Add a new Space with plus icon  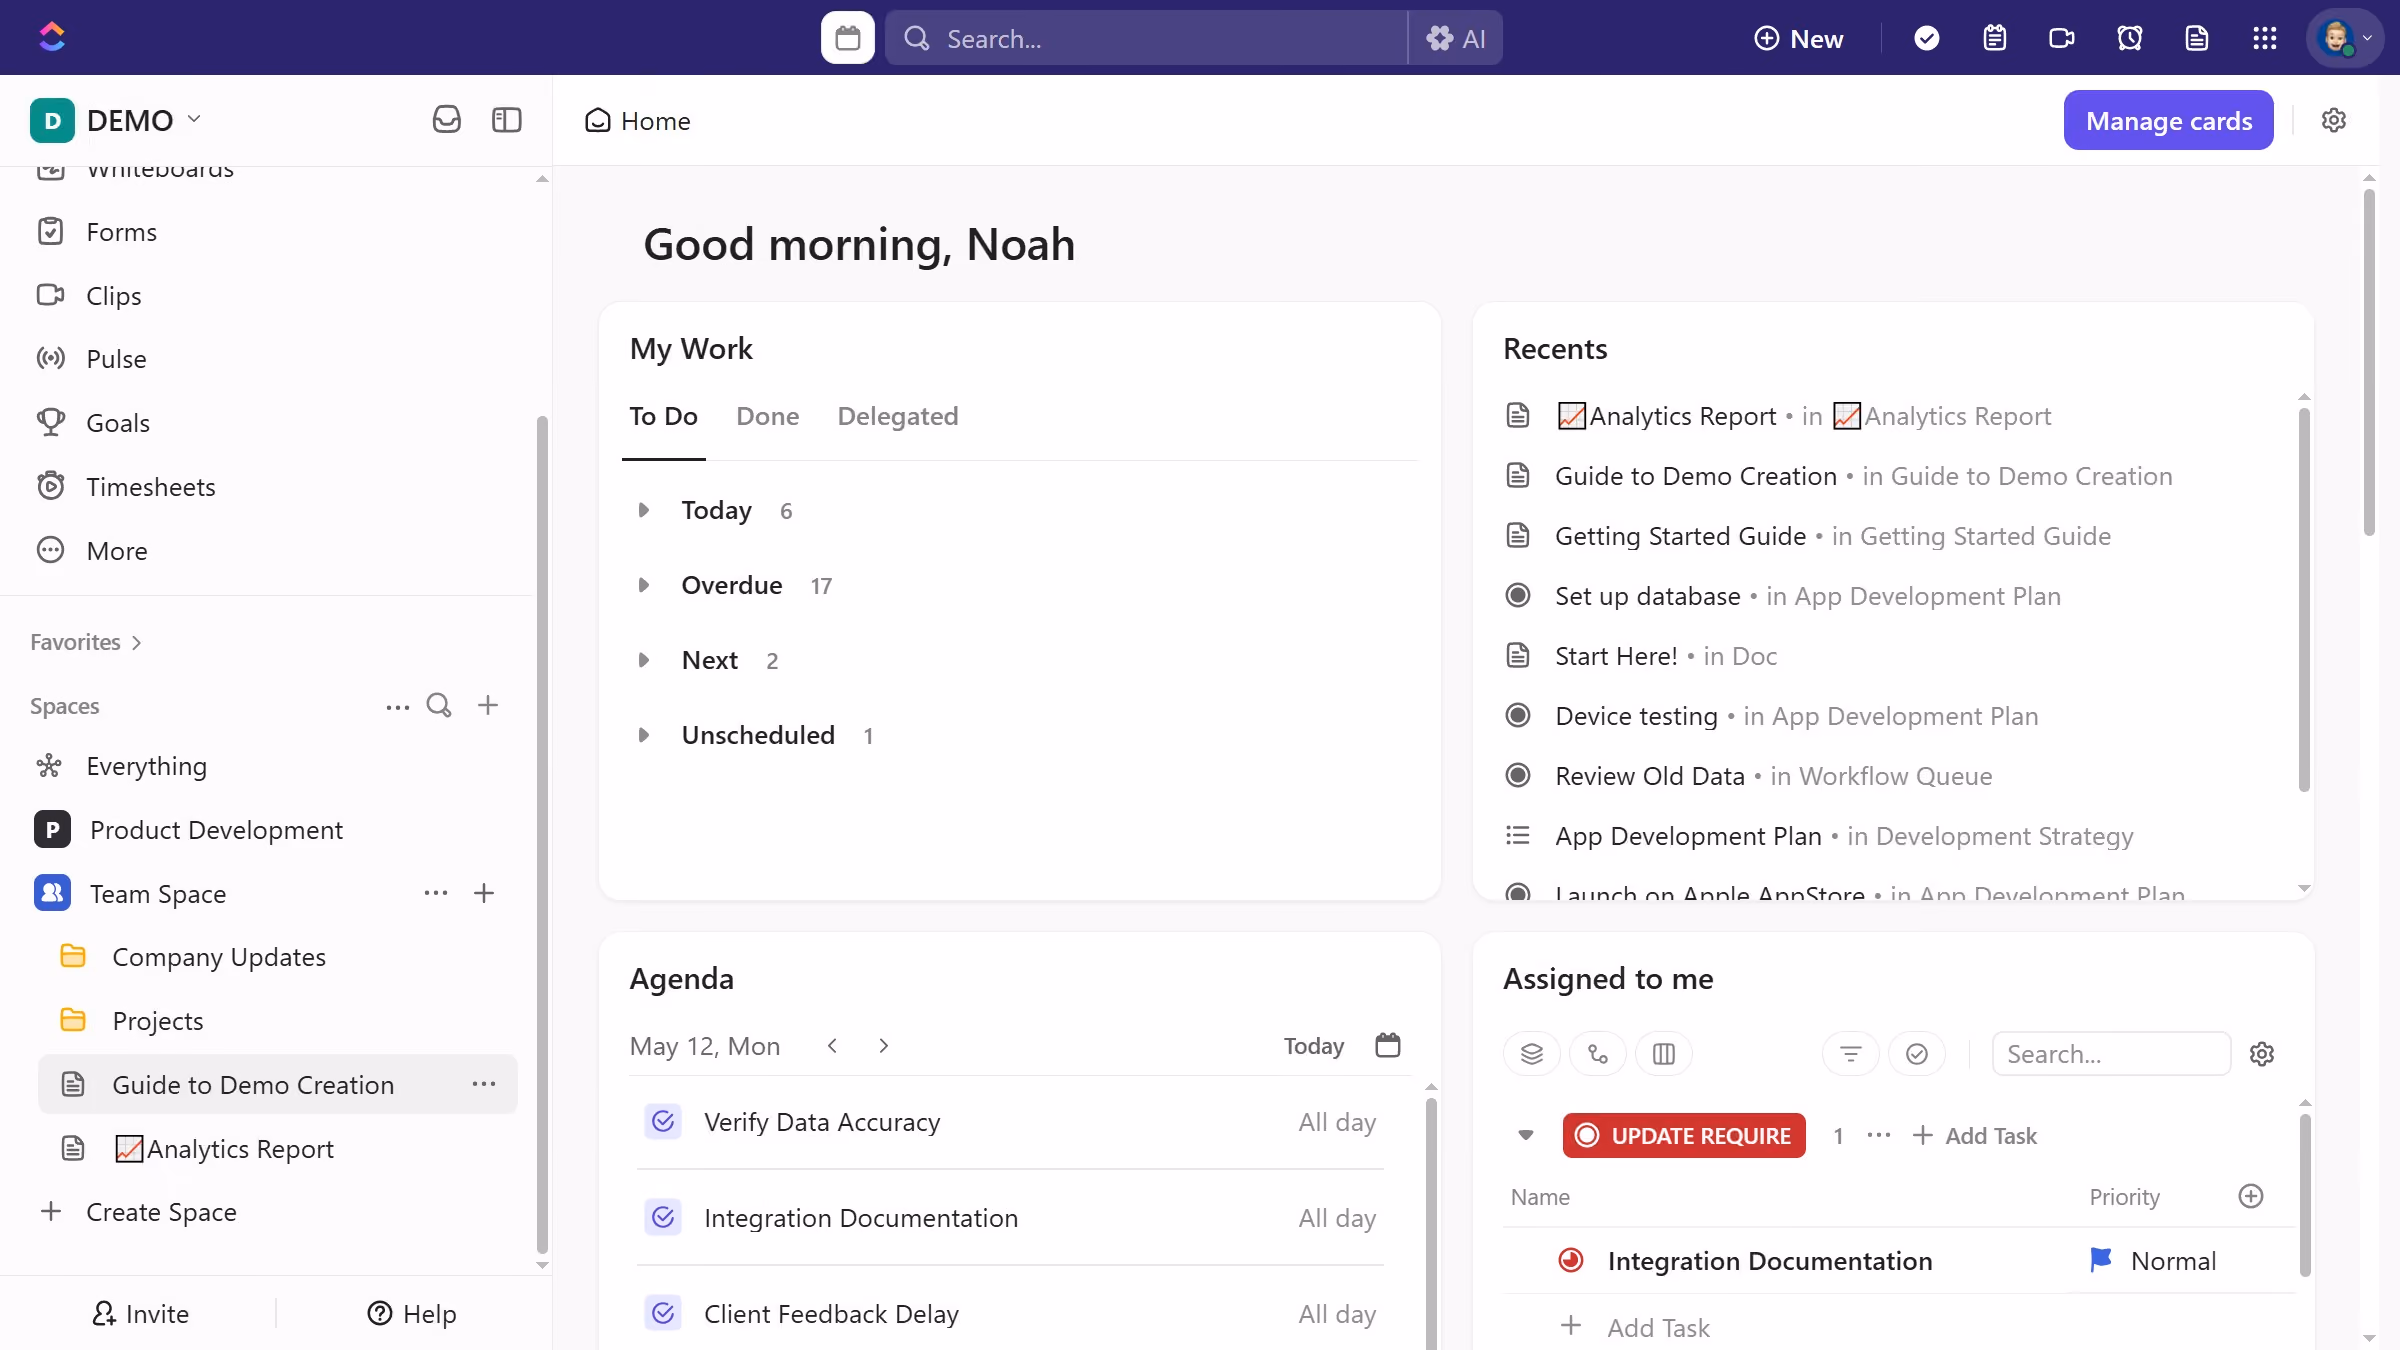coord(488,706)
